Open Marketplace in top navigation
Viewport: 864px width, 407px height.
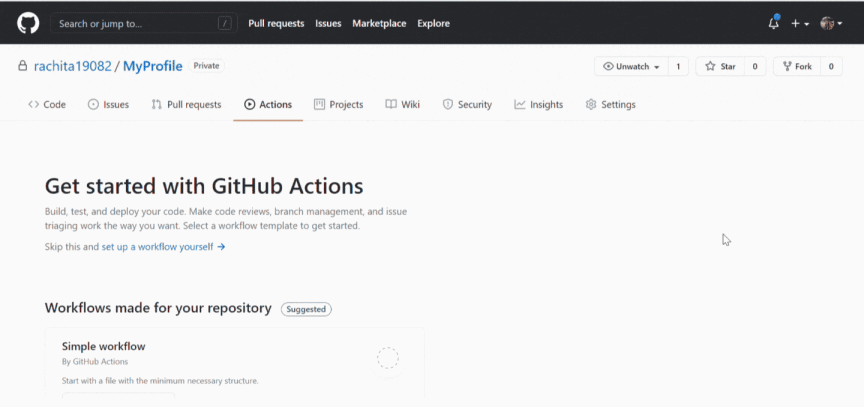coord(379,23)
